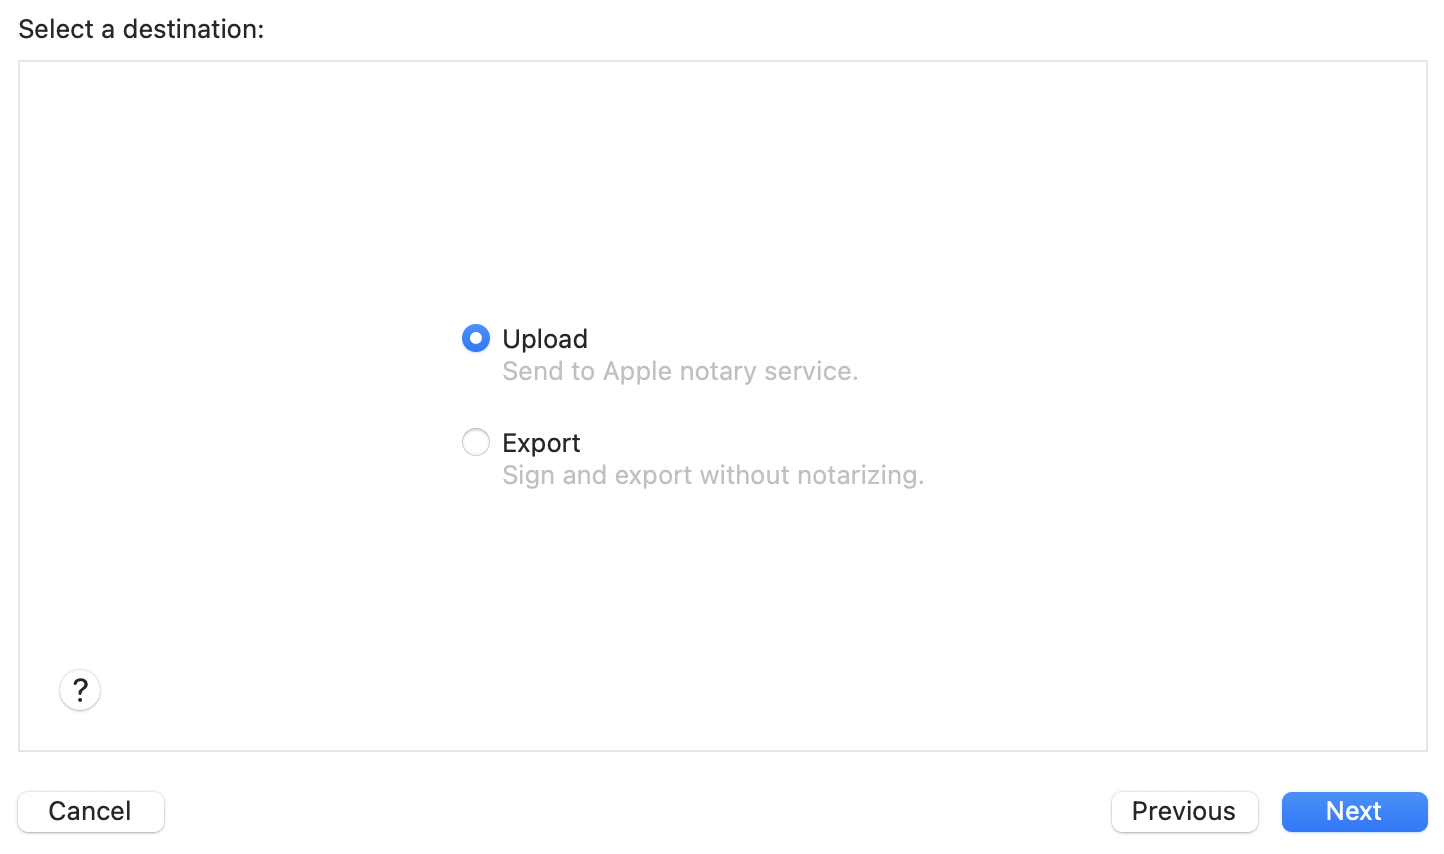Click "Send to Apple notary service." description

[680, 371]
